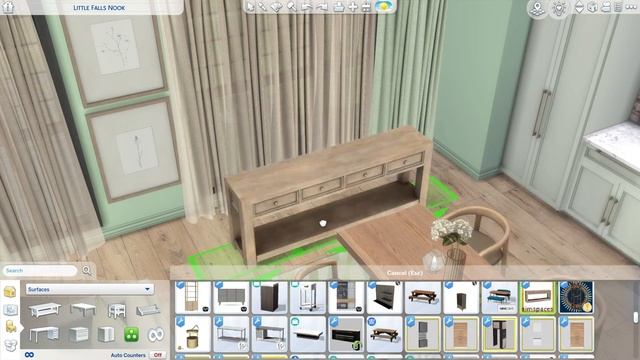Undo the last build action
This screenshot has height=360, width=640.
(307, 7)
